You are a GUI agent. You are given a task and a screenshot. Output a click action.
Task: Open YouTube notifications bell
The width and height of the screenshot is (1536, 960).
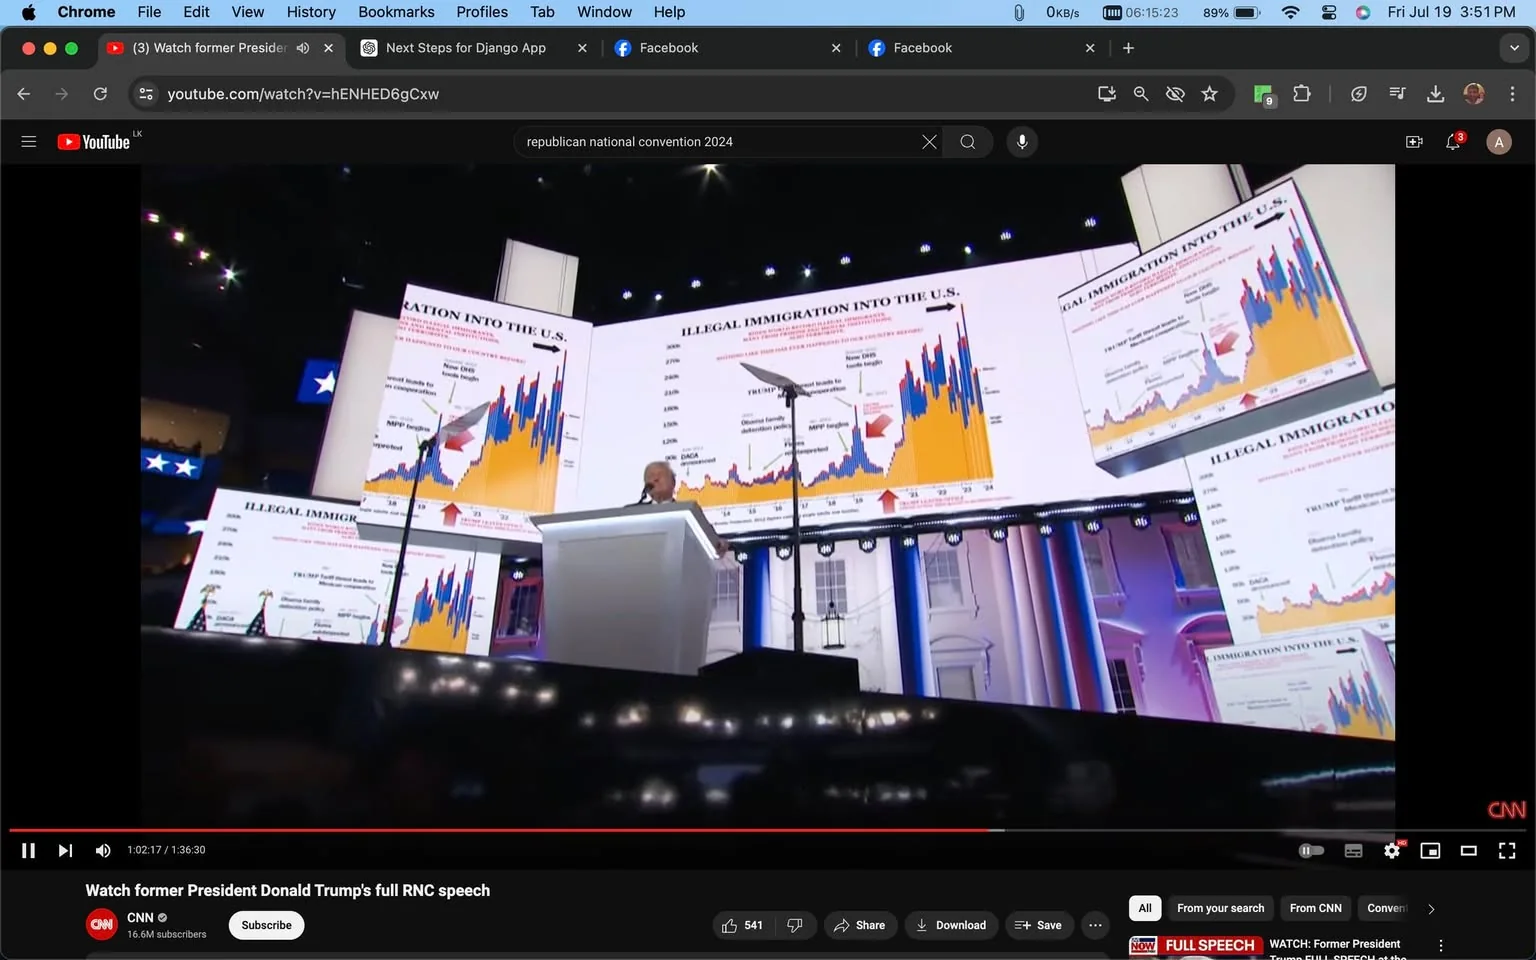[1454, 142]
